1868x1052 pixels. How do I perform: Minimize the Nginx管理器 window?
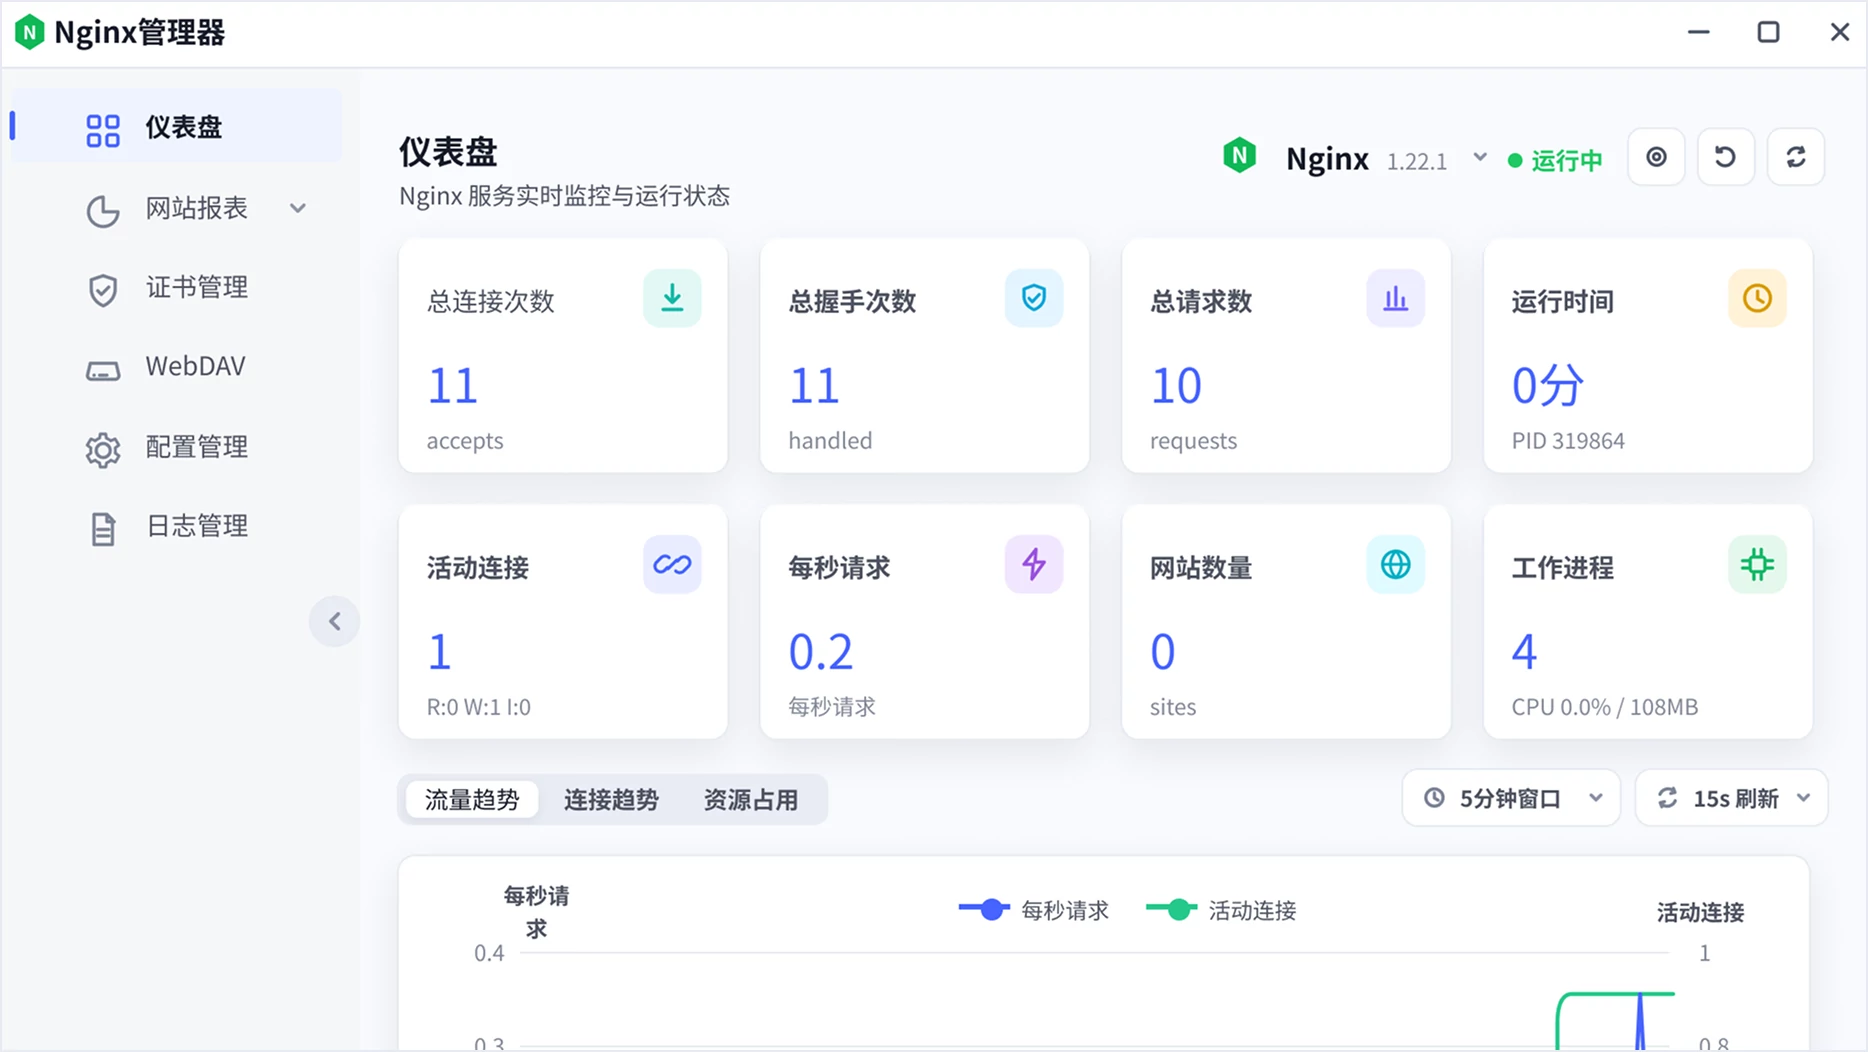[1698, 32]
